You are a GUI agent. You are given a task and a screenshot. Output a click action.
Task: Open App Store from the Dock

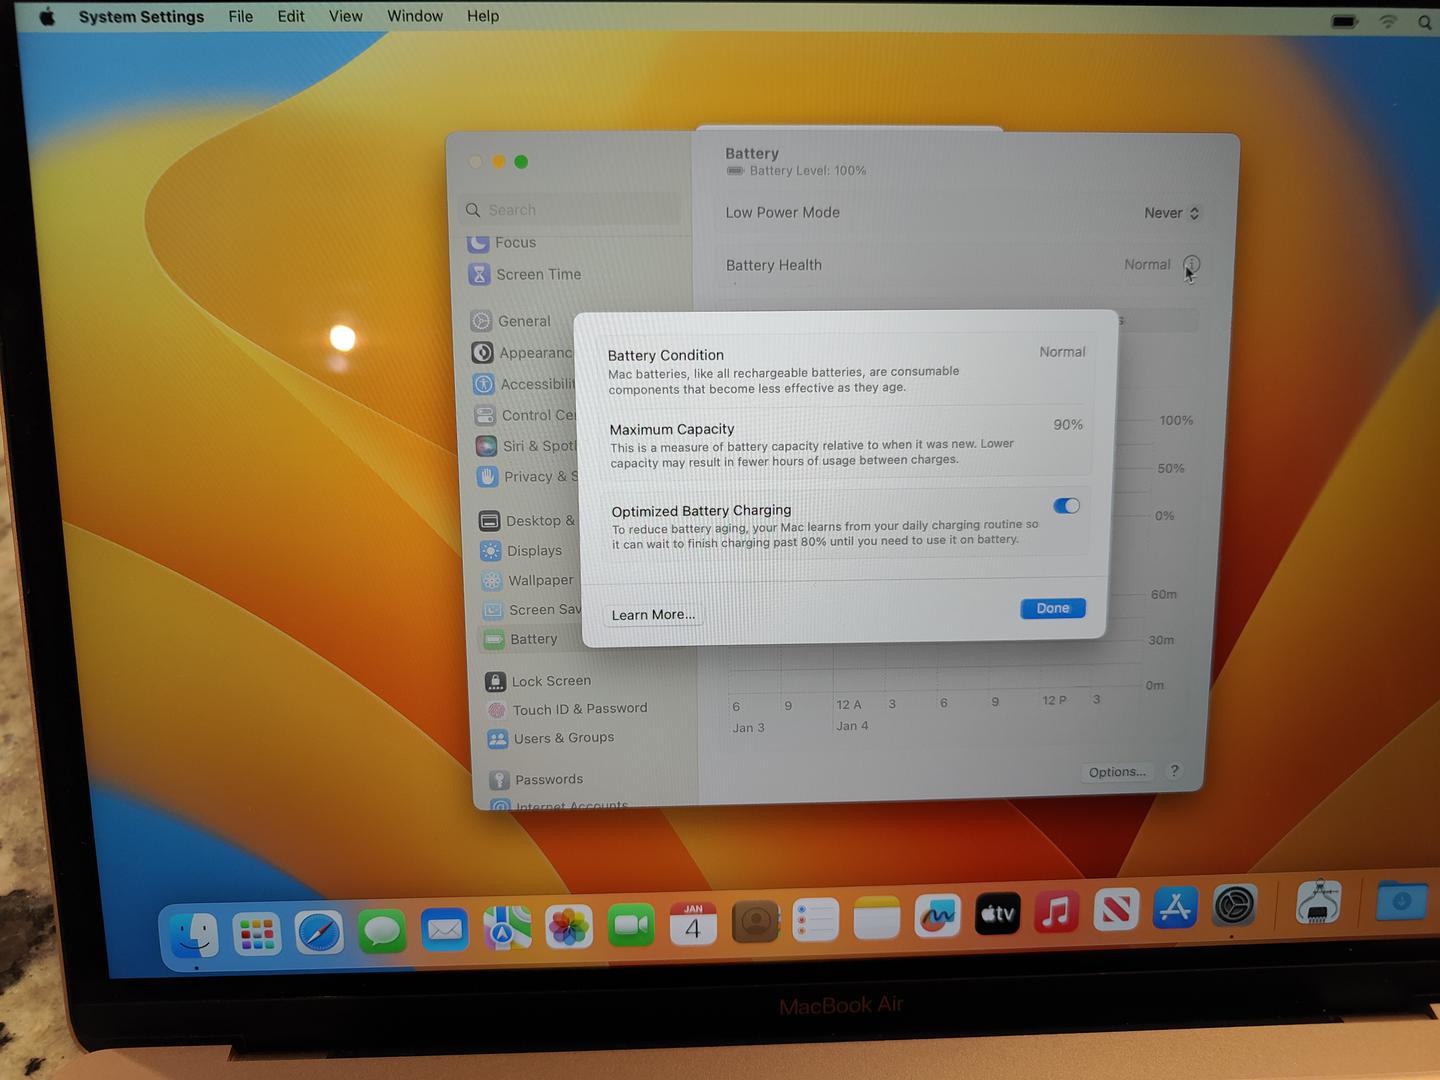1175,908
